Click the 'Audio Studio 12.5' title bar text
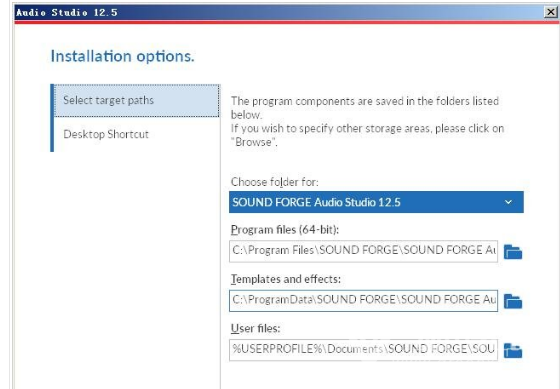This screenshot has width=560, height=389. pos(67,13)
